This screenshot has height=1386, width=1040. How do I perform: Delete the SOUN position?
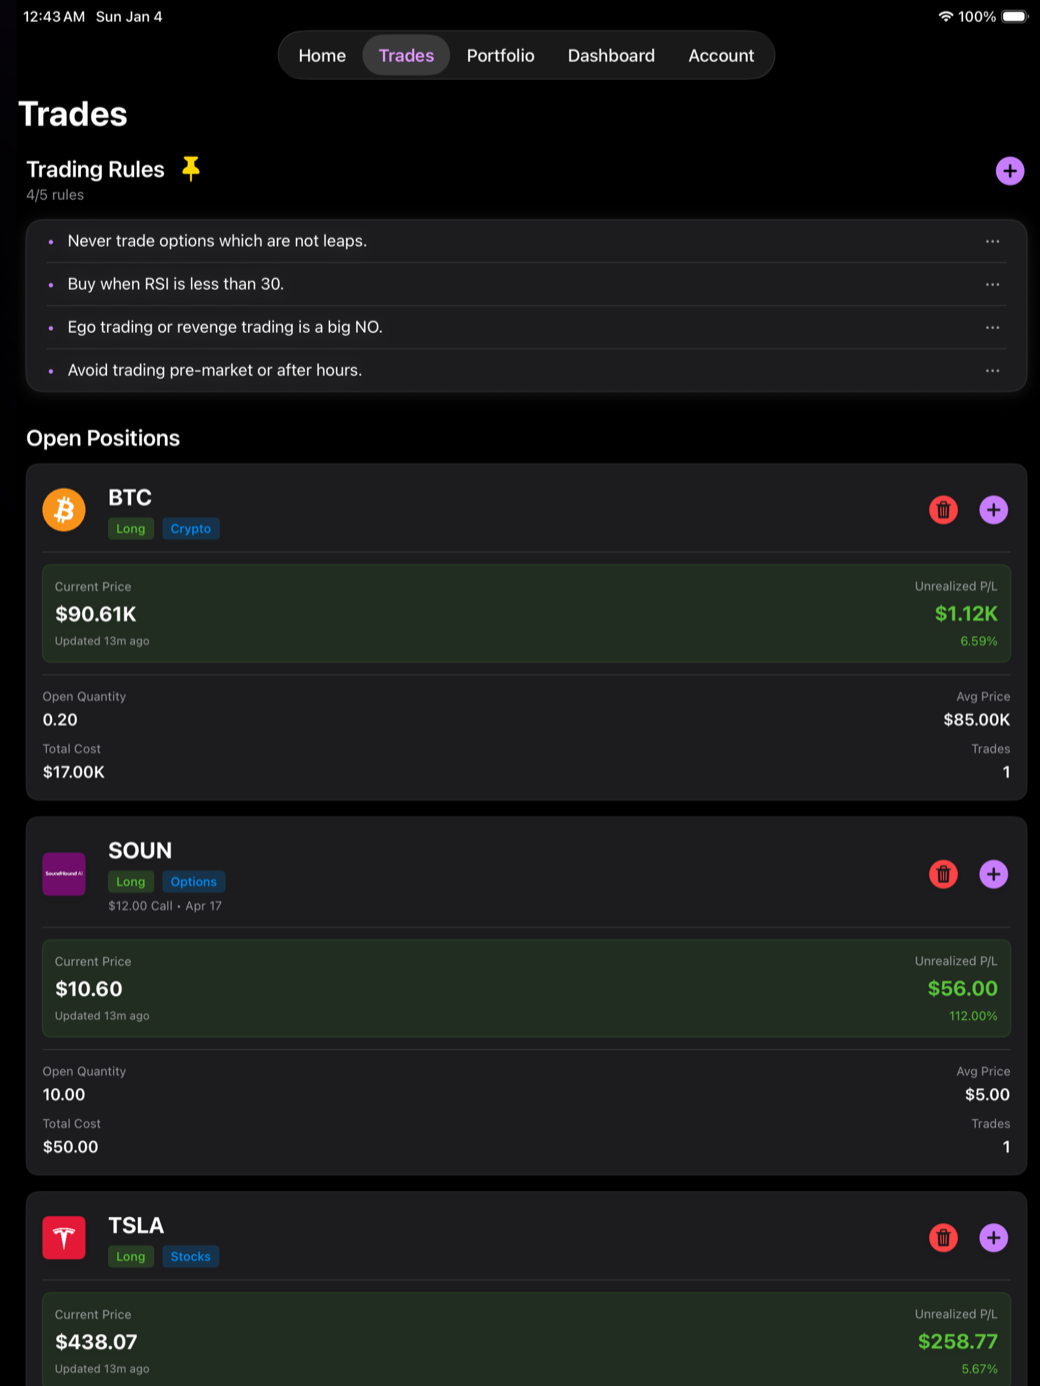click(x=943, y=874)
